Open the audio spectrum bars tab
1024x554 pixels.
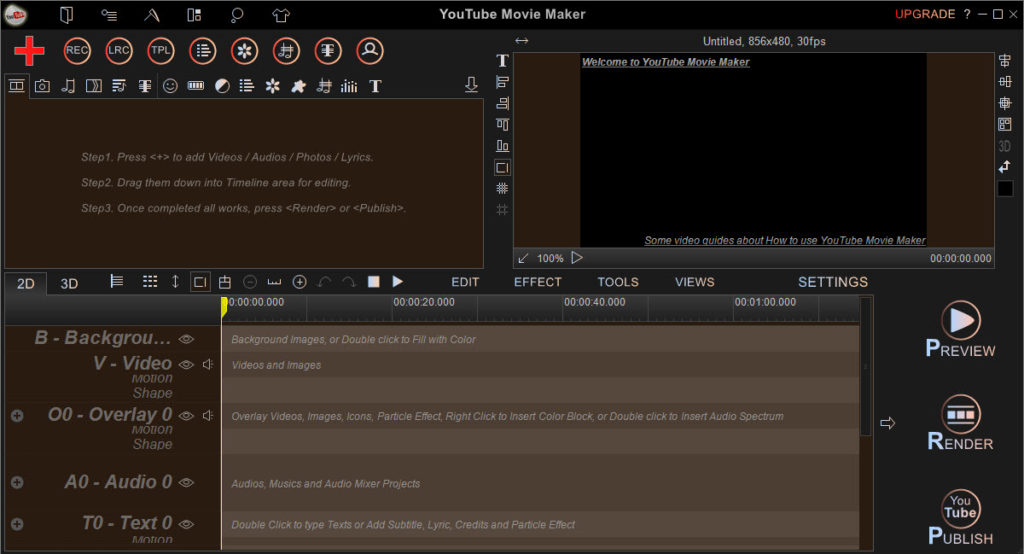tap(349, 86)
